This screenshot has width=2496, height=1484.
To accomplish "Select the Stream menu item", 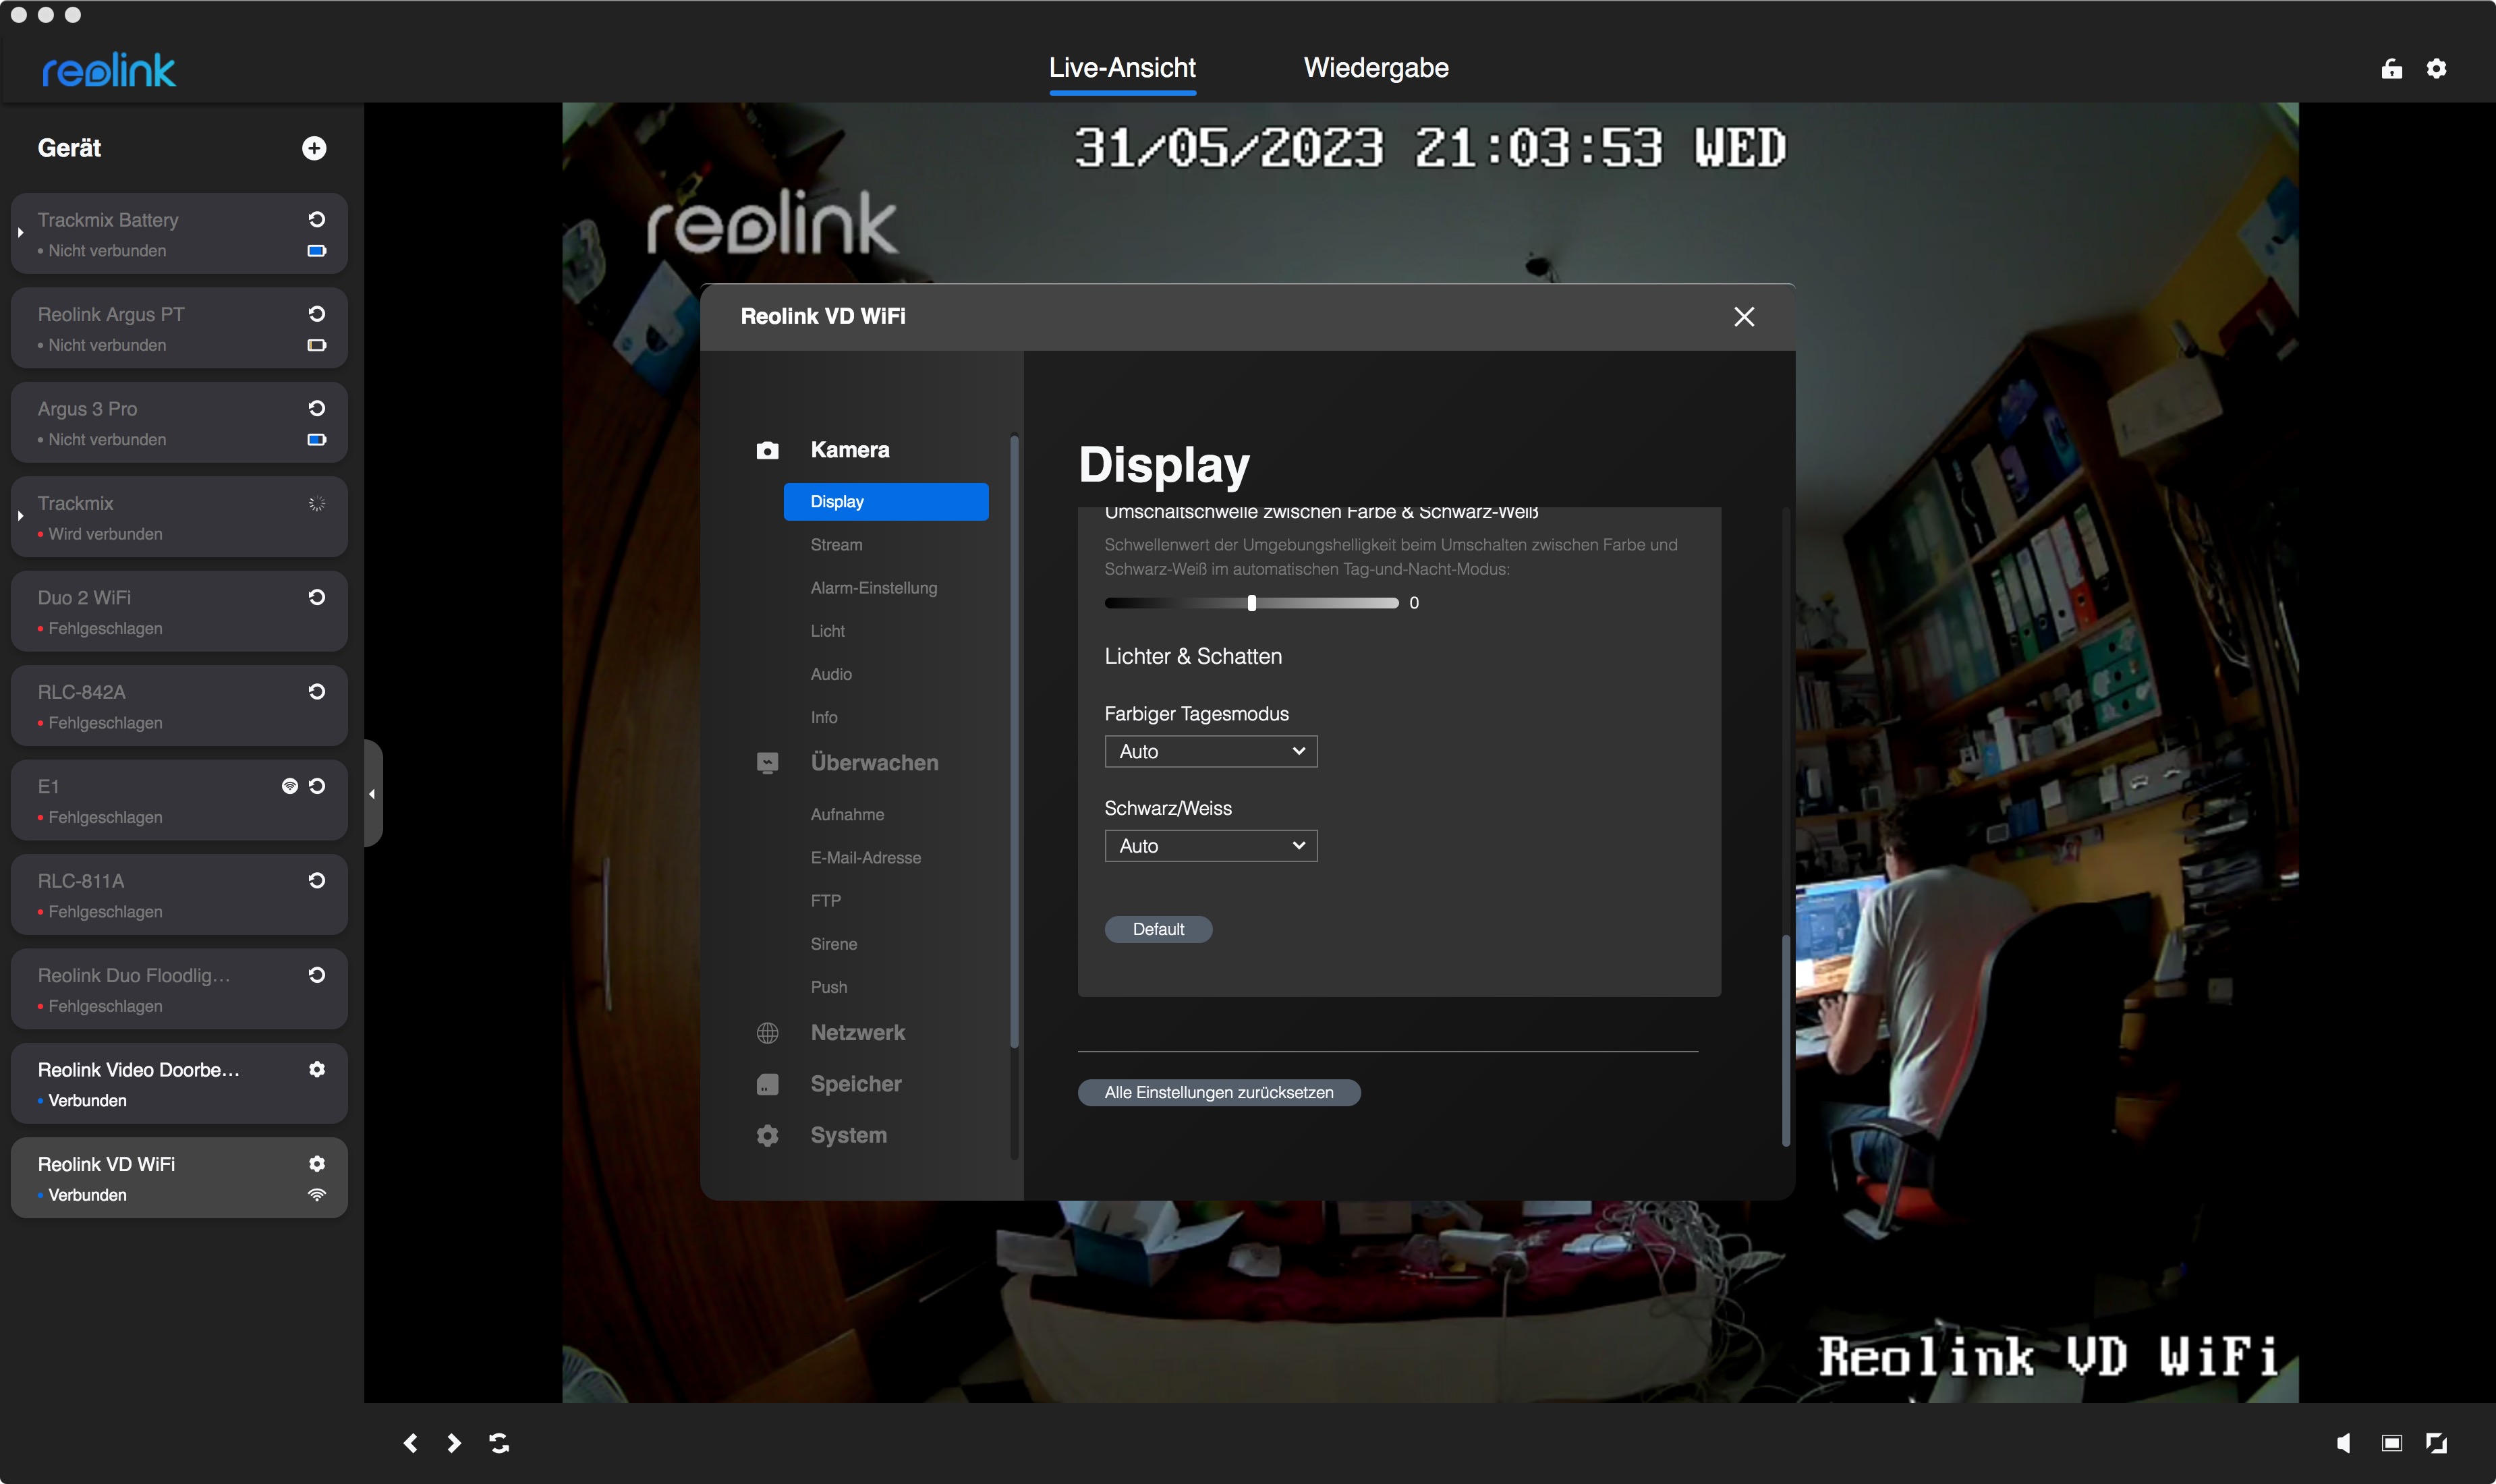I will 836,544.
